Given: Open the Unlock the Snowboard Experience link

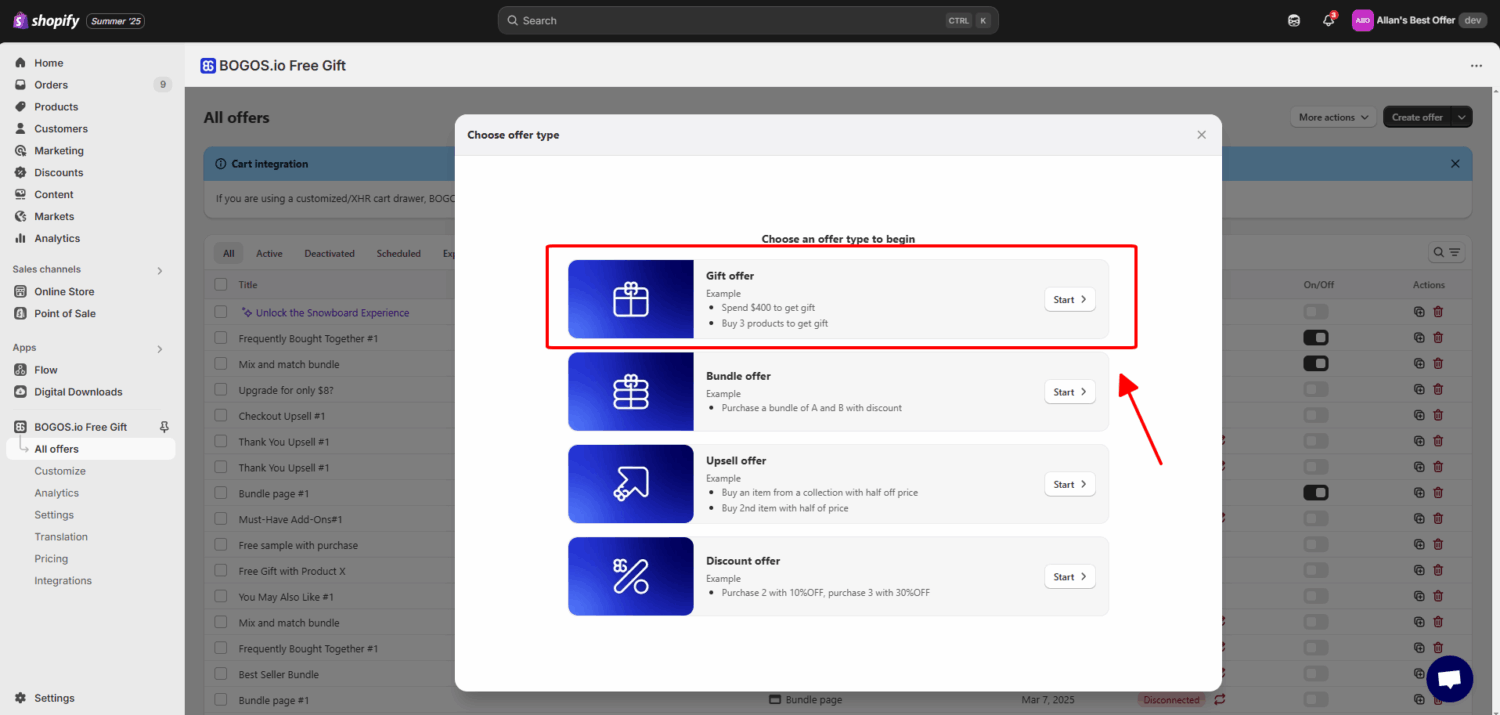Looking at the screenshot, I should coord(332,313).
